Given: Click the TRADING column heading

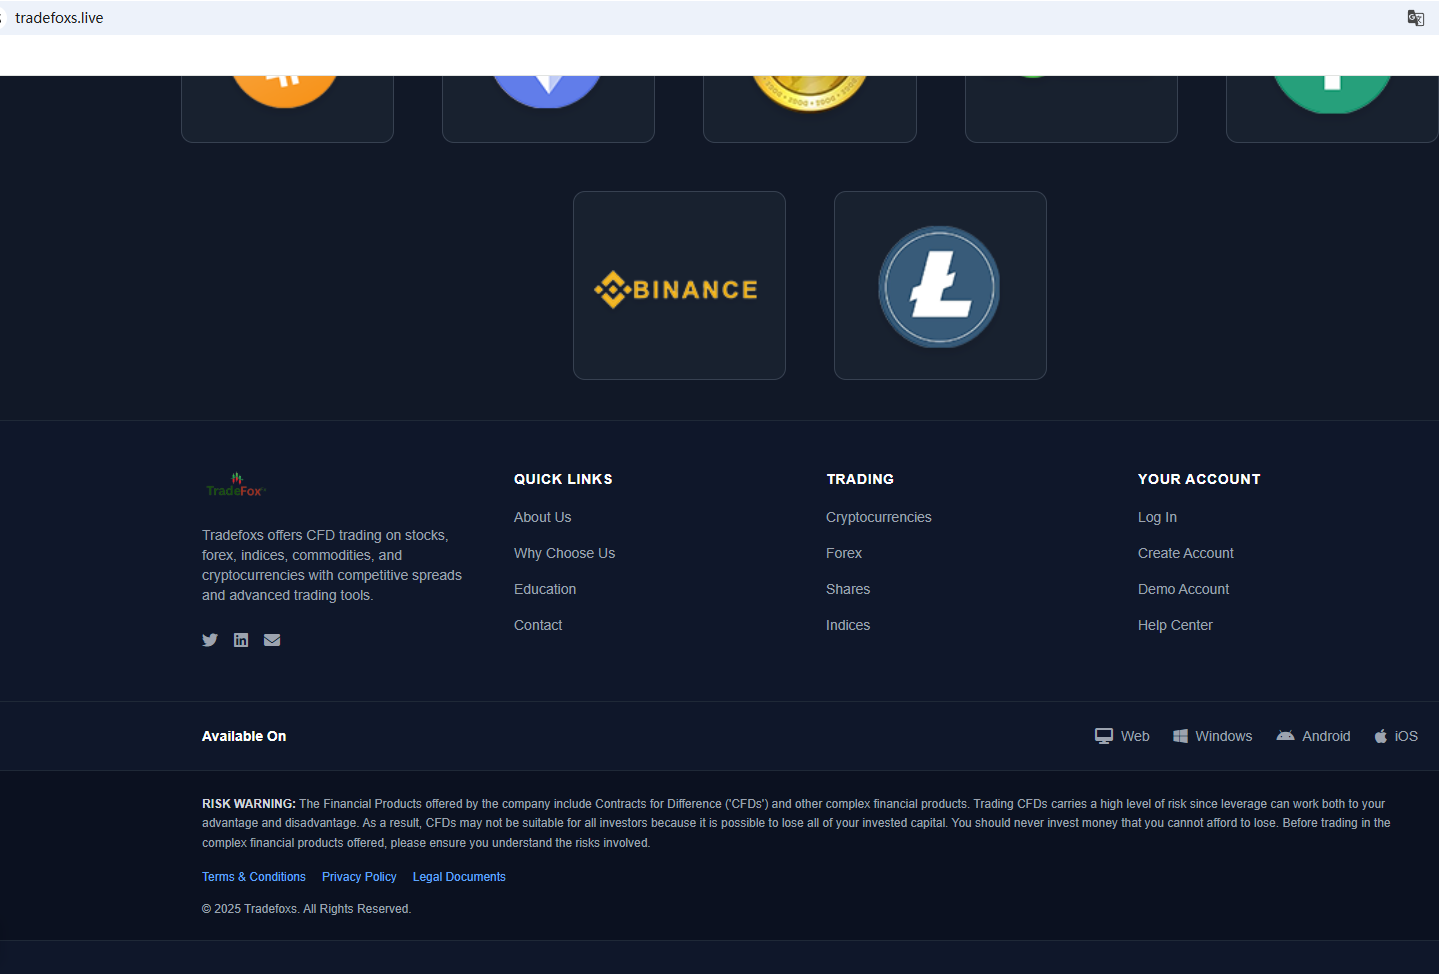Looking at the screenshot, I should coord(860,479).
